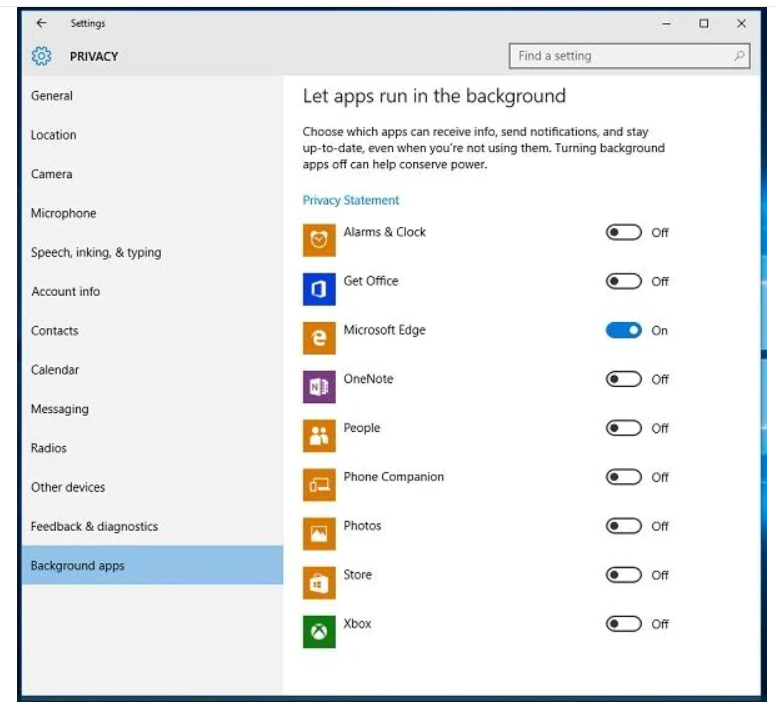775x710 pixels.
Task: Select Radios in the sidebar
Action: [152, 448]
